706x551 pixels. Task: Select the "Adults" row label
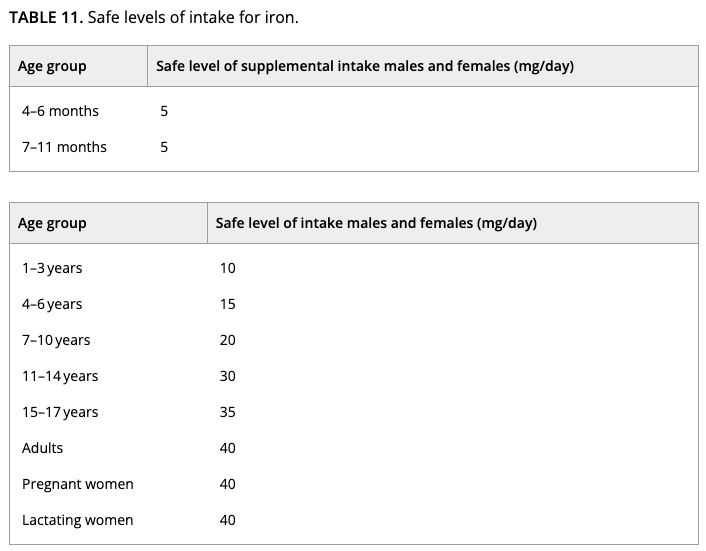coord(42,448)
